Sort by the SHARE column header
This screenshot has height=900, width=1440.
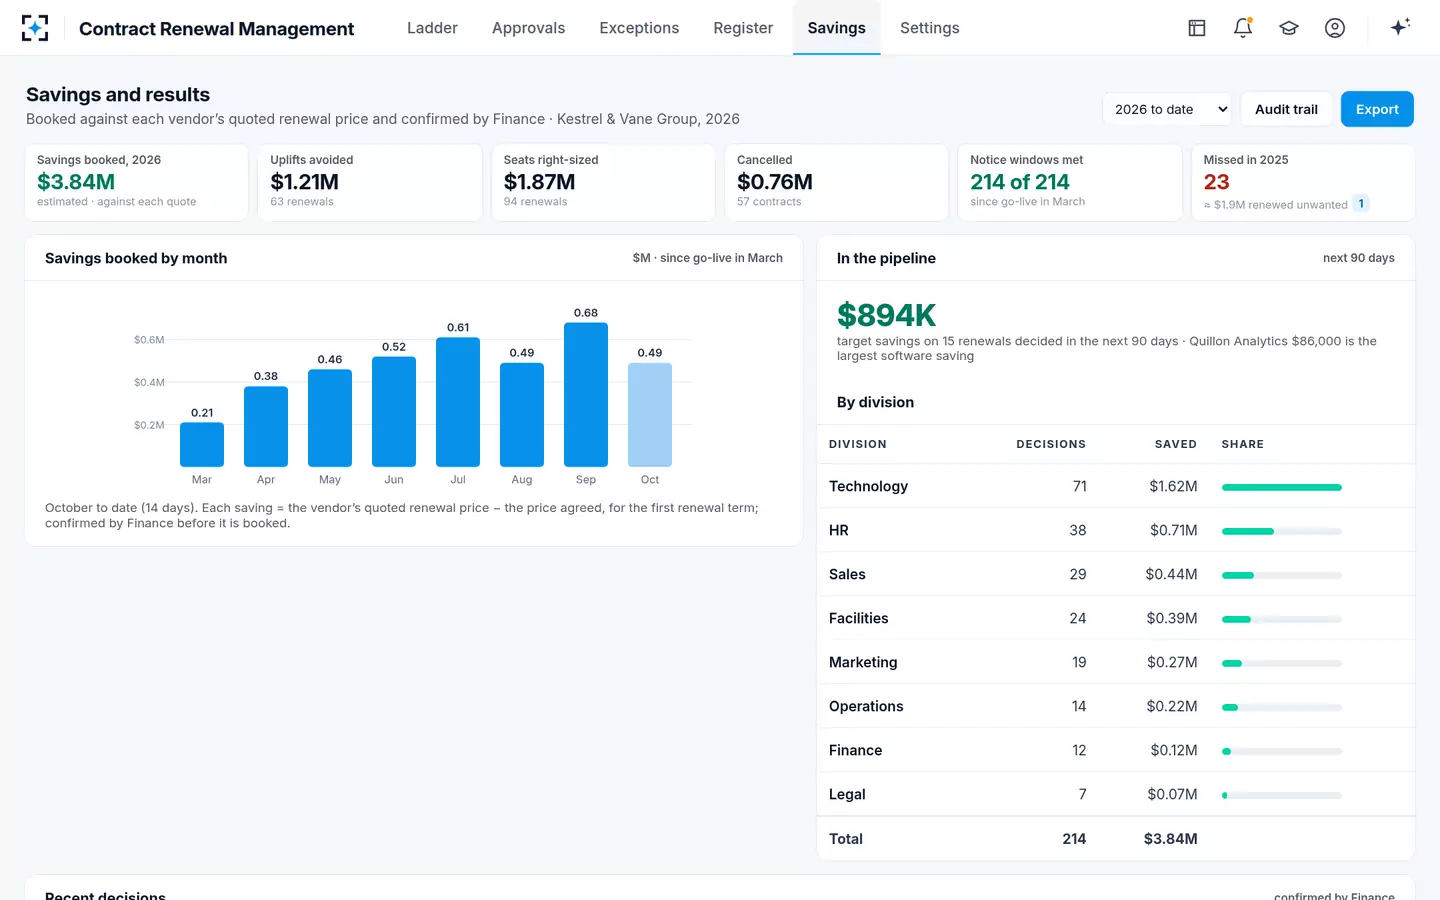coord(1243,444)
